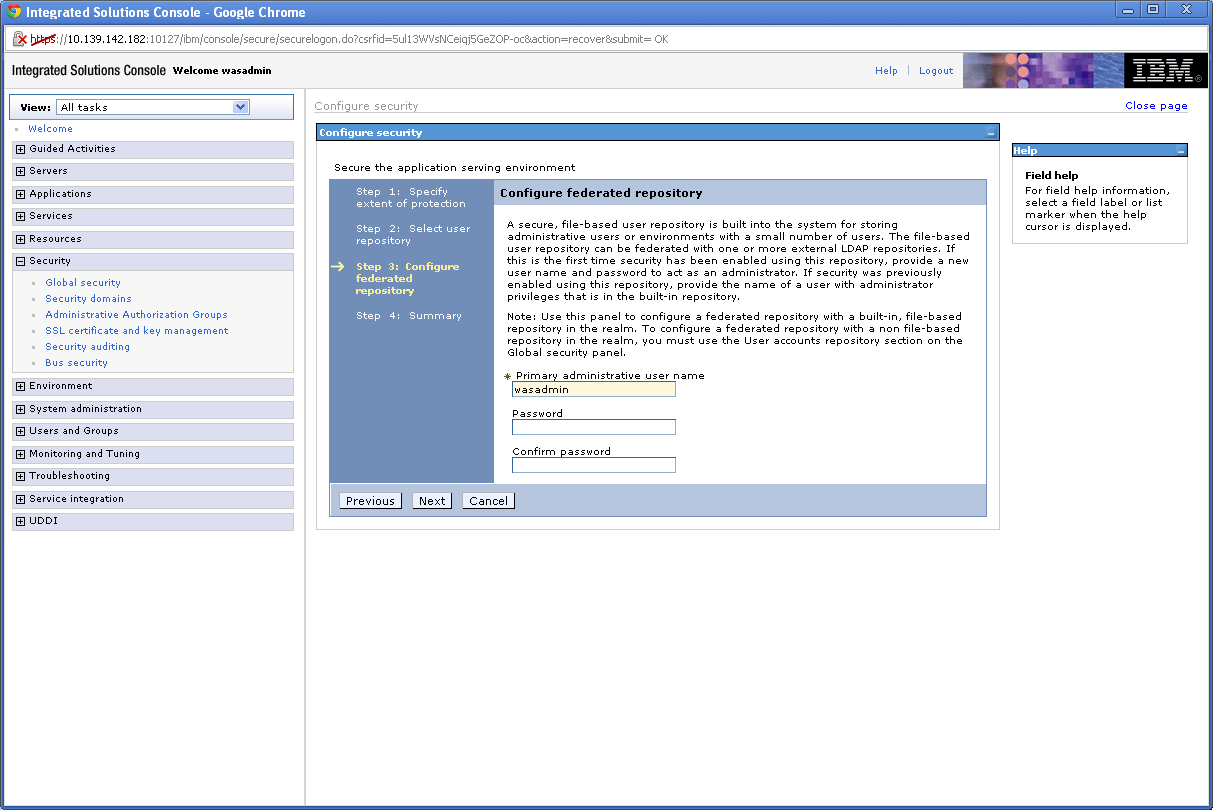Expand the Troubleshooting section
Image resolution: width=1213 pixels, height=810 pixels.
(x=20, y=476)
